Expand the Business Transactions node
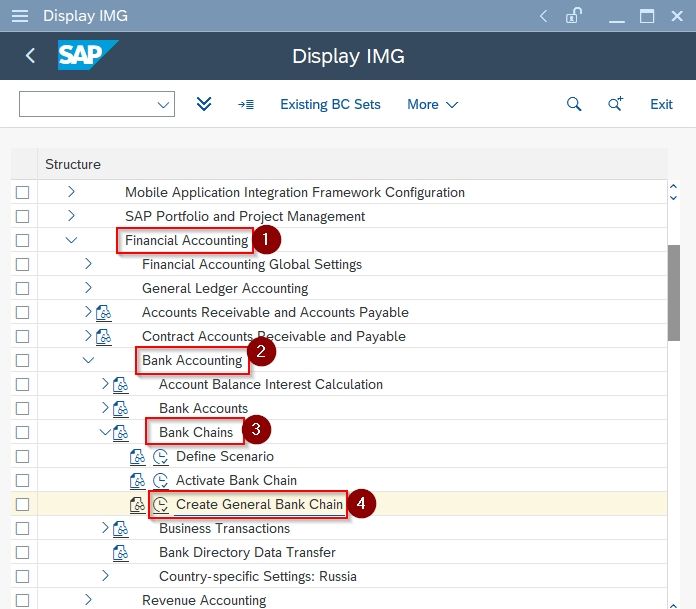 (x=105, y=528)
